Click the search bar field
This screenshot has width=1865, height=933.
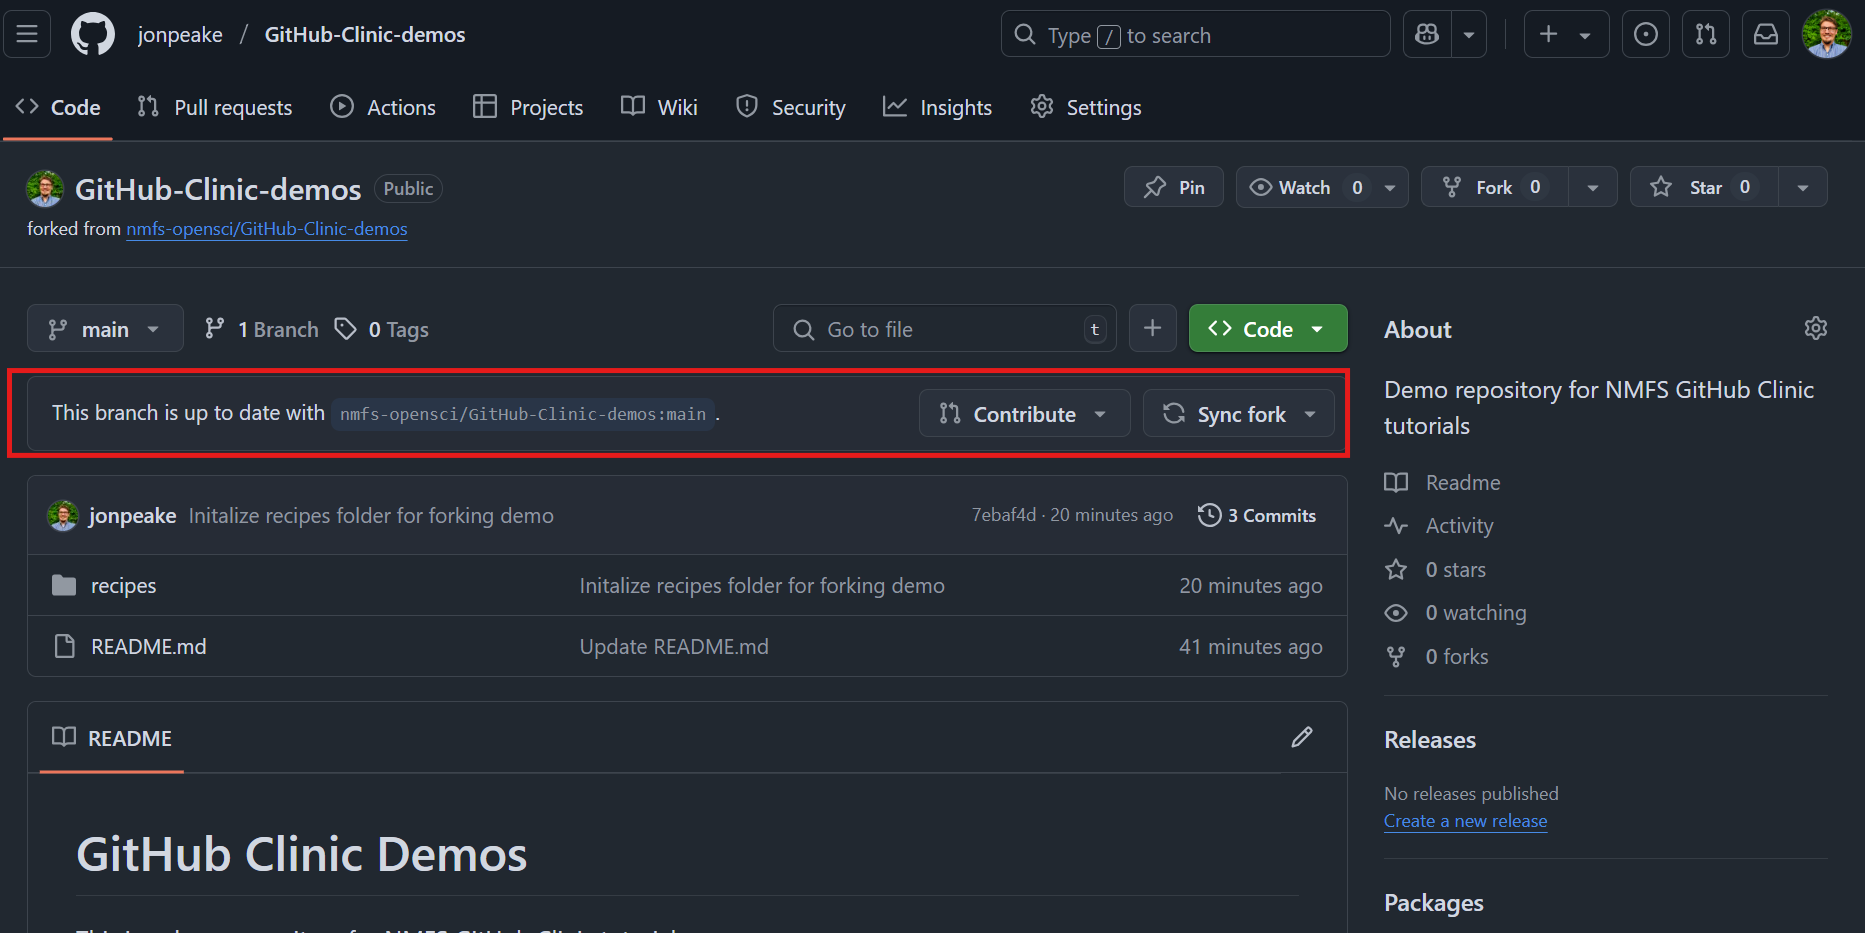[1195, 35]
